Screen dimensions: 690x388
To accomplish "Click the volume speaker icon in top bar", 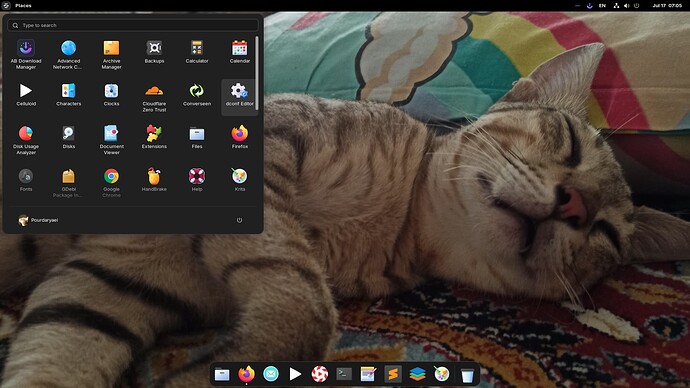I will point(626,6).
